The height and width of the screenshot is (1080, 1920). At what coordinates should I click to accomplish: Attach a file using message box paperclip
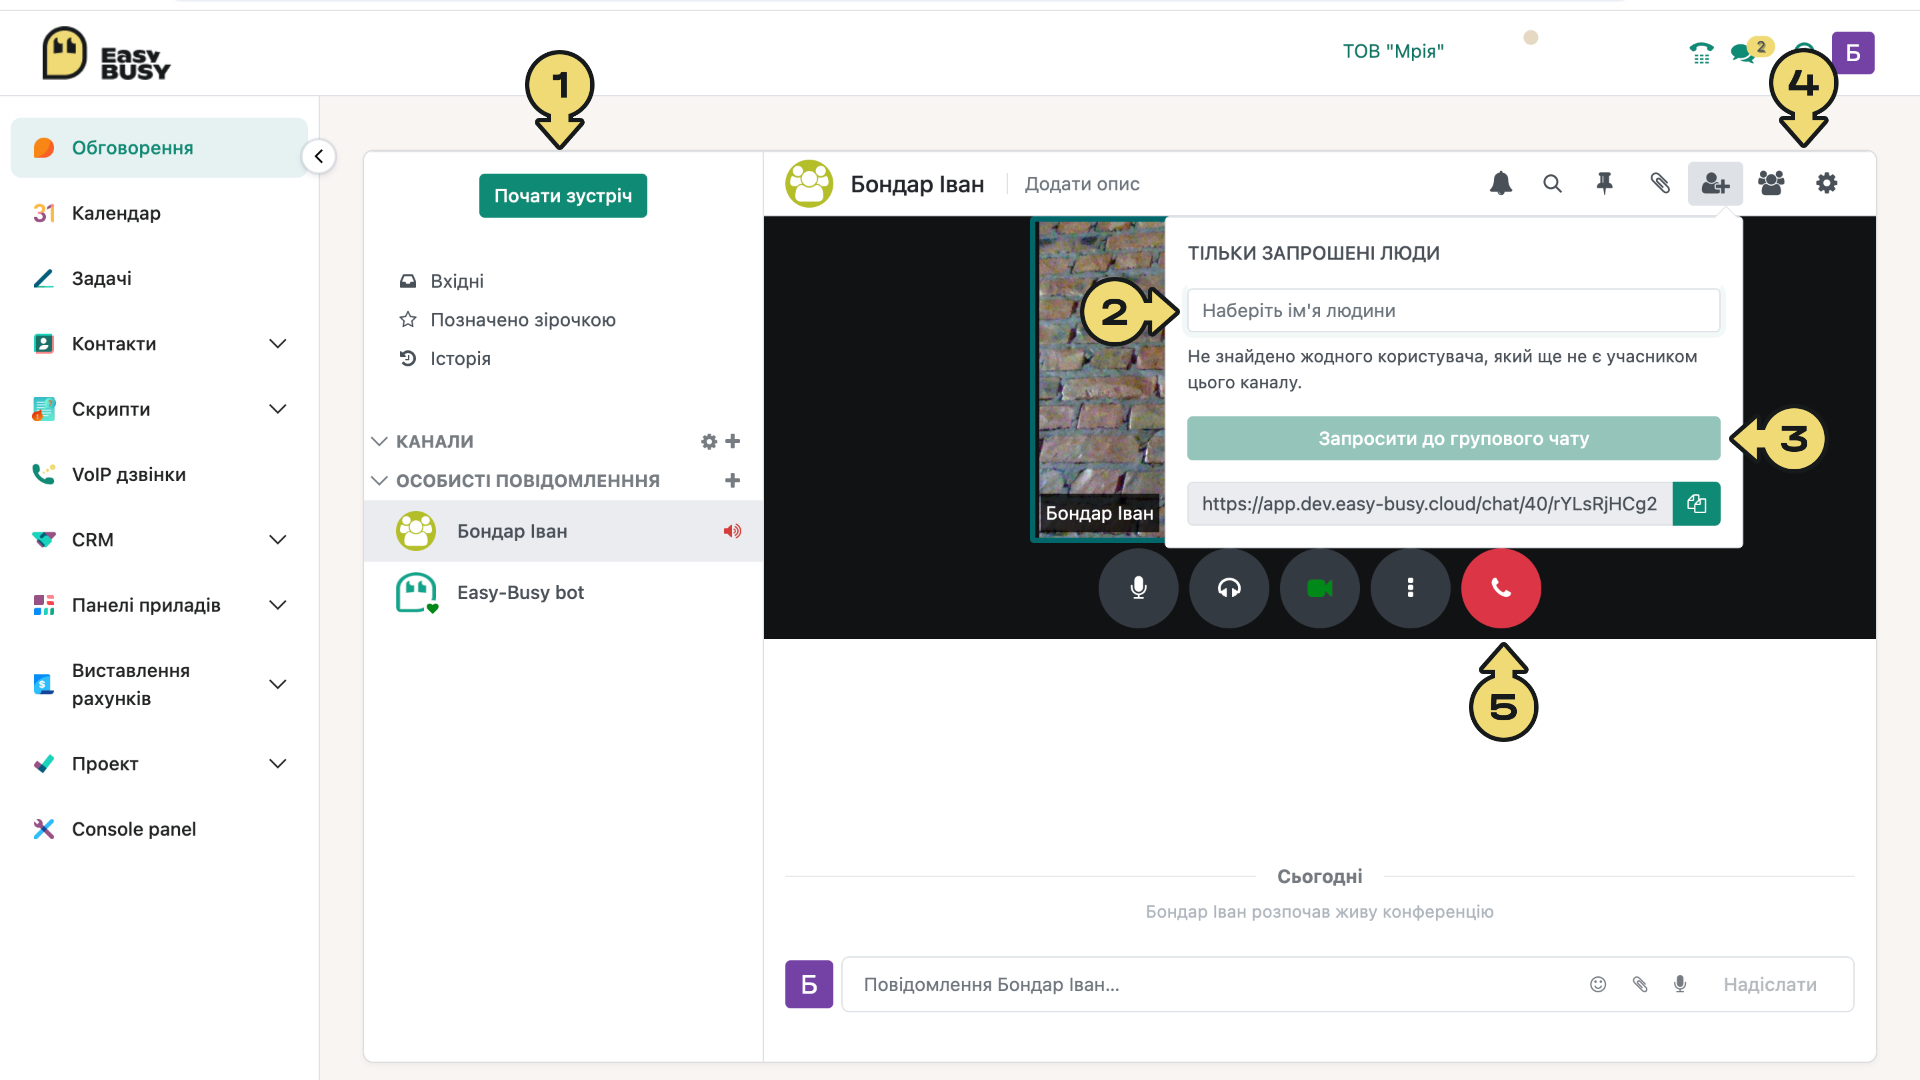click(1640, 984)
